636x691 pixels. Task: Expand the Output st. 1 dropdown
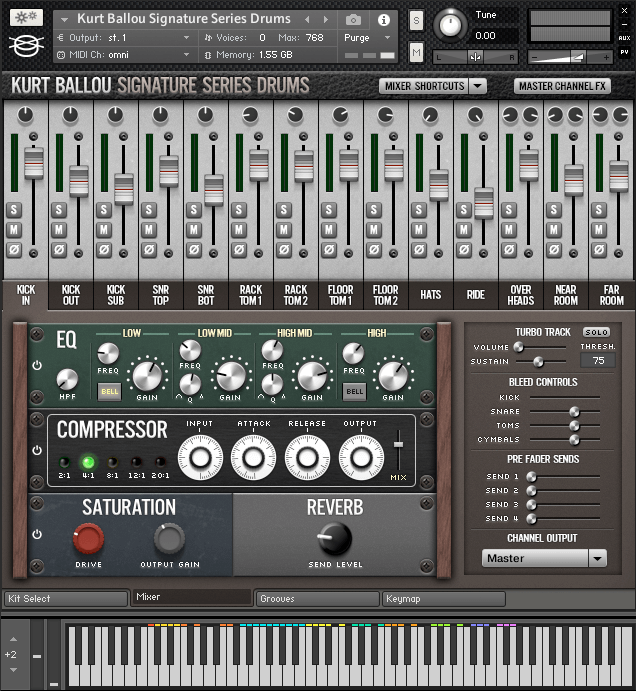pyautogui.click(x=186, y=38)
